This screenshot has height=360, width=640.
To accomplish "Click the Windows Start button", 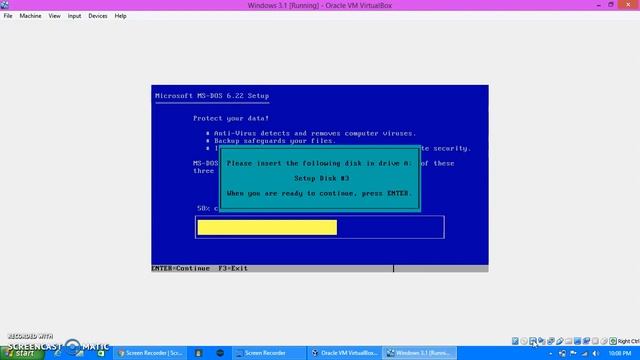I will (x=22, y=353).
